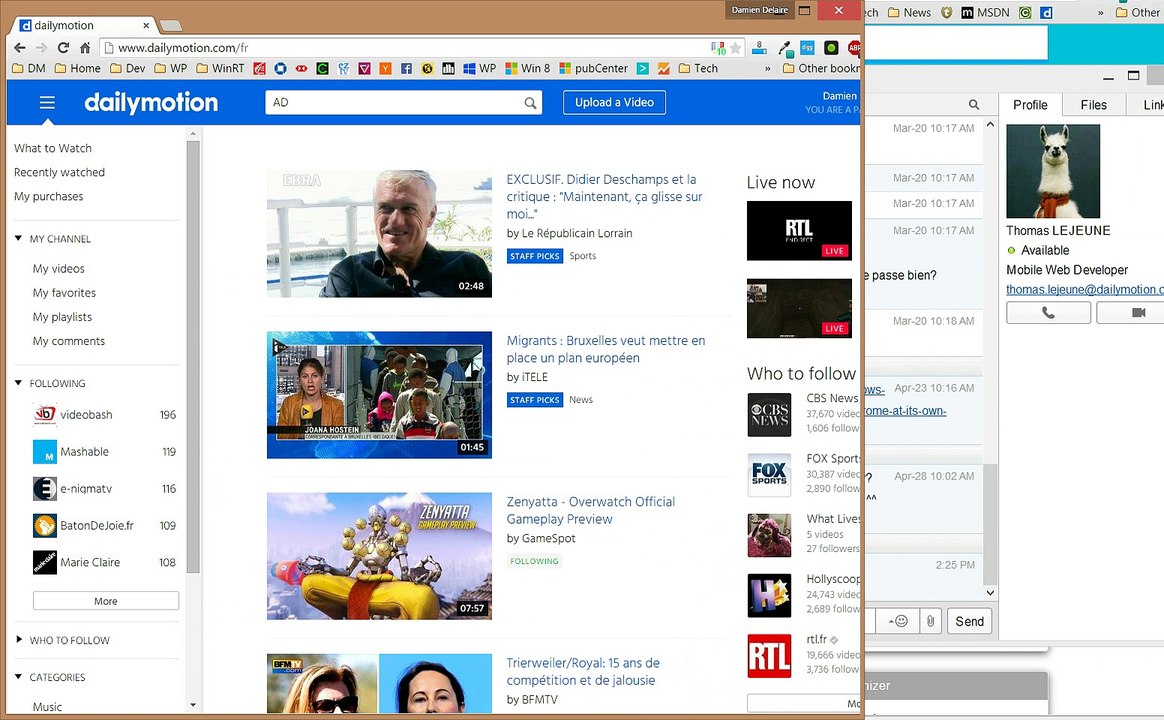Image resolution: width=1164 pixels, height=720 pixels.
Task: Open My videos
Action: (59, 269)
